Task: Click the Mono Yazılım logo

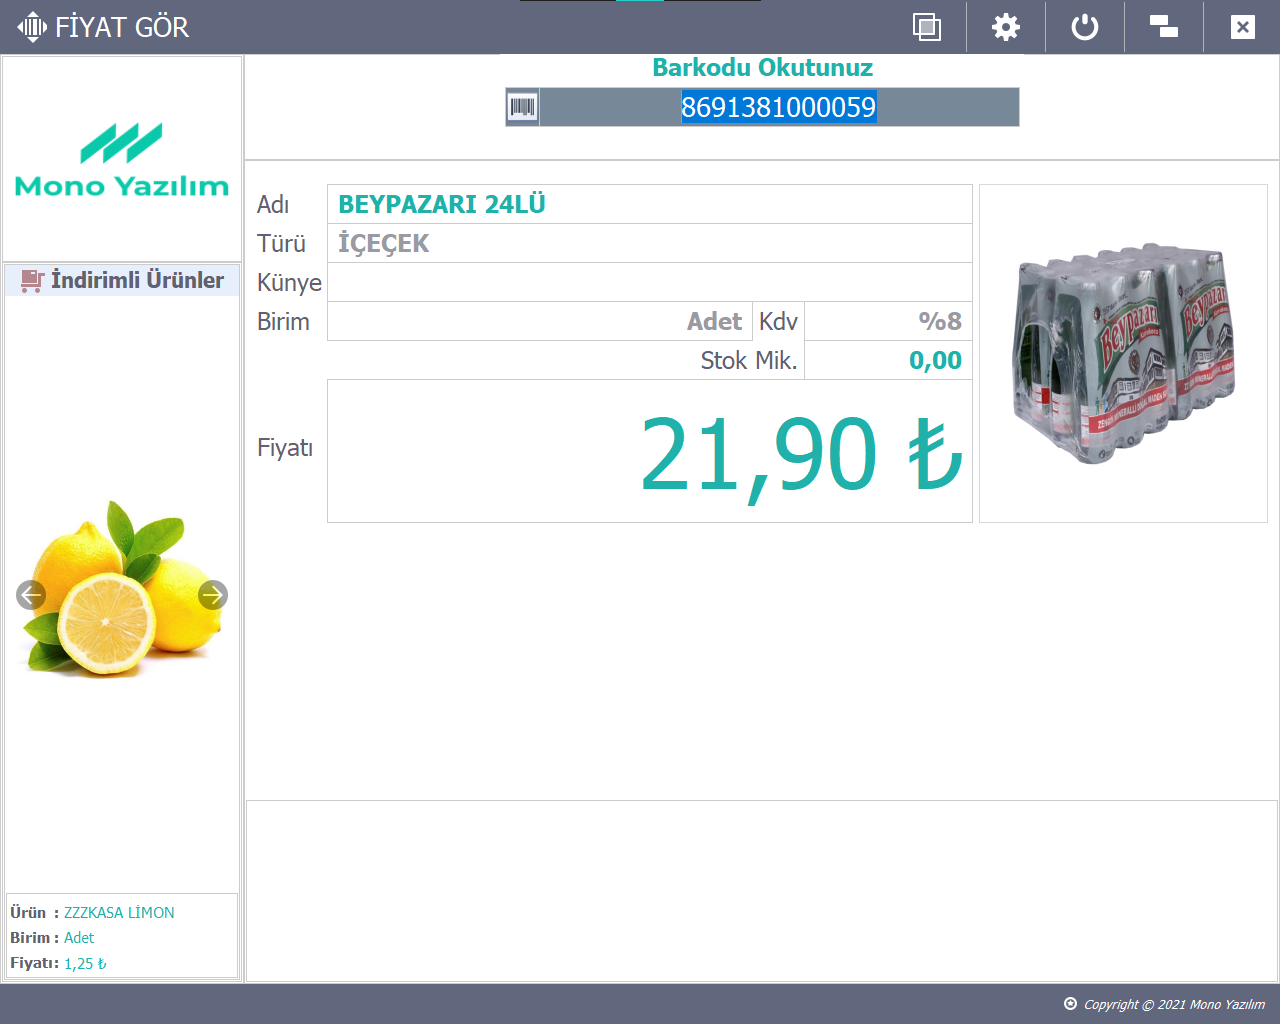Action: pos(122,160)
